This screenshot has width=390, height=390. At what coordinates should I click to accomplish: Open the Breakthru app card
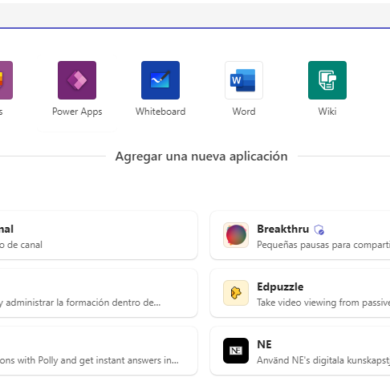pos(300,235)
